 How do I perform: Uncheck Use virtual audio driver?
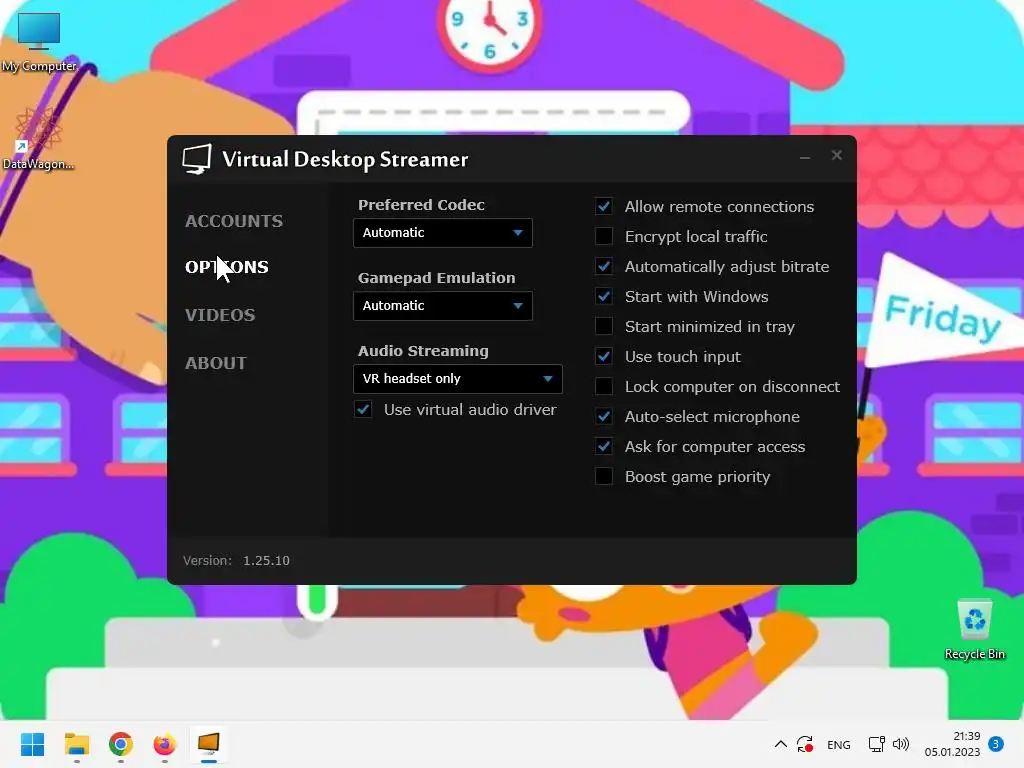click(x=364, y=409)
